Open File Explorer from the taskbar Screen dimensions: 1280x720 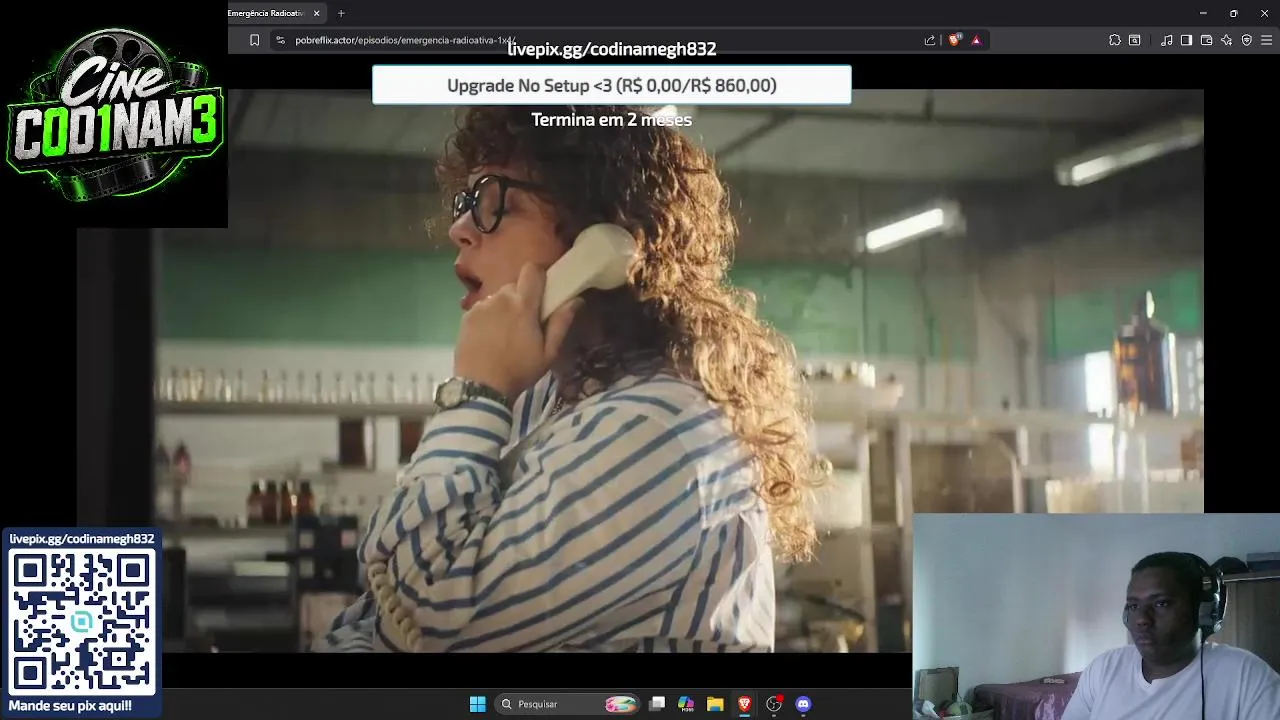[715, 704]
